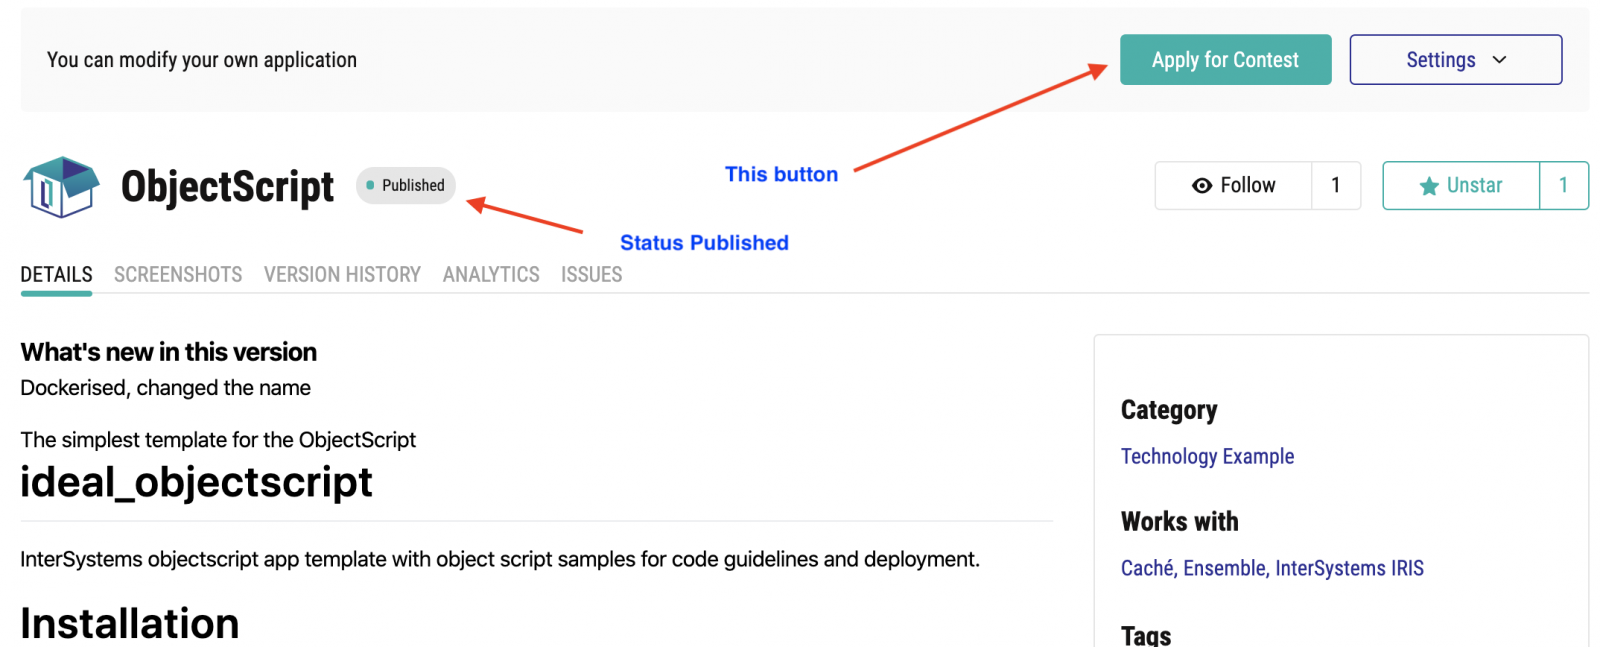The width and height of the screenshot is (1600, 647).
Task: Click the chevron arrow beside Settings
Action: (1499, 60)
